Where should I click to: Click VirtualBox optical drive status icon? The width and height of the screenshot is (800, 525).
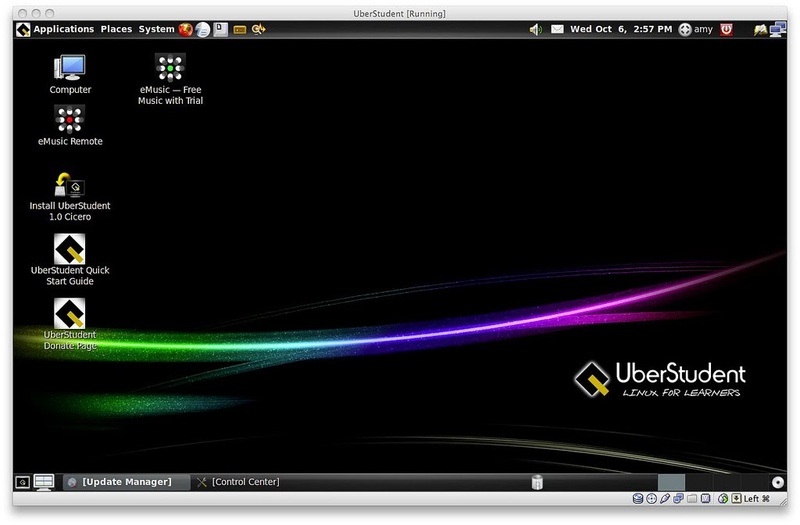652,498
